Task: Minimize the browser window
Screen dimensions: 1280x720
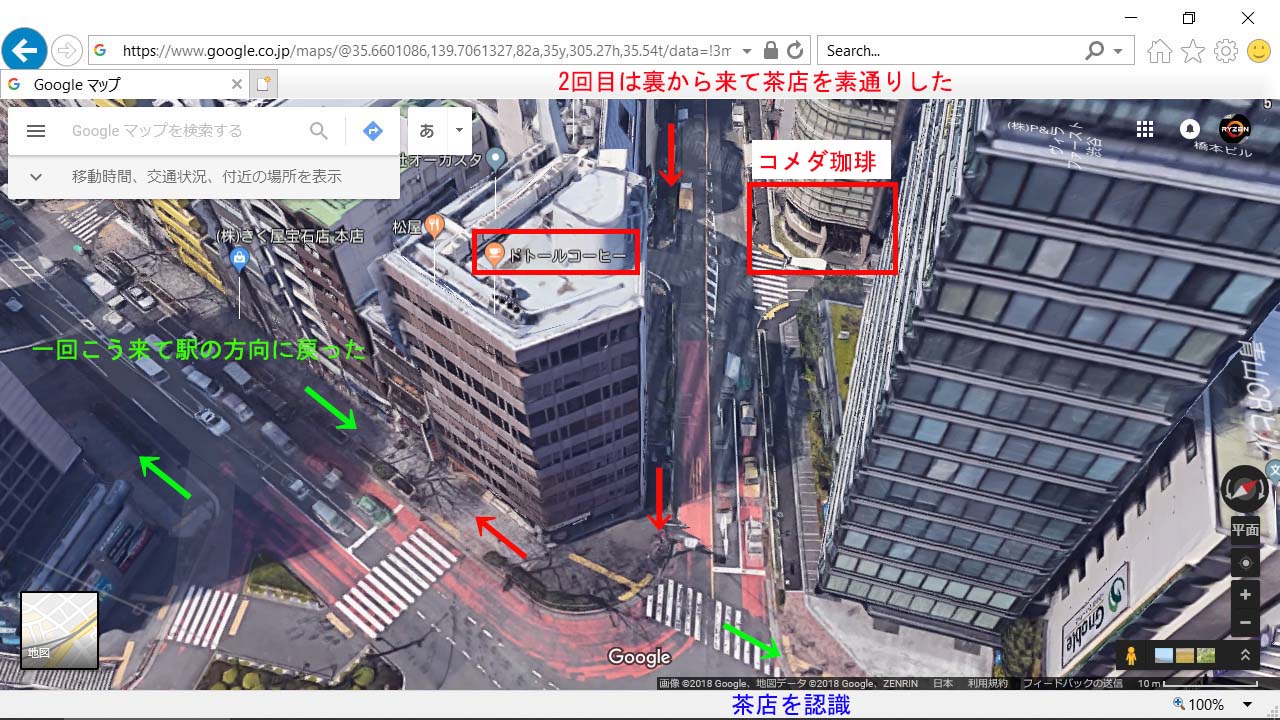Action: click(x=1131, y=18)
